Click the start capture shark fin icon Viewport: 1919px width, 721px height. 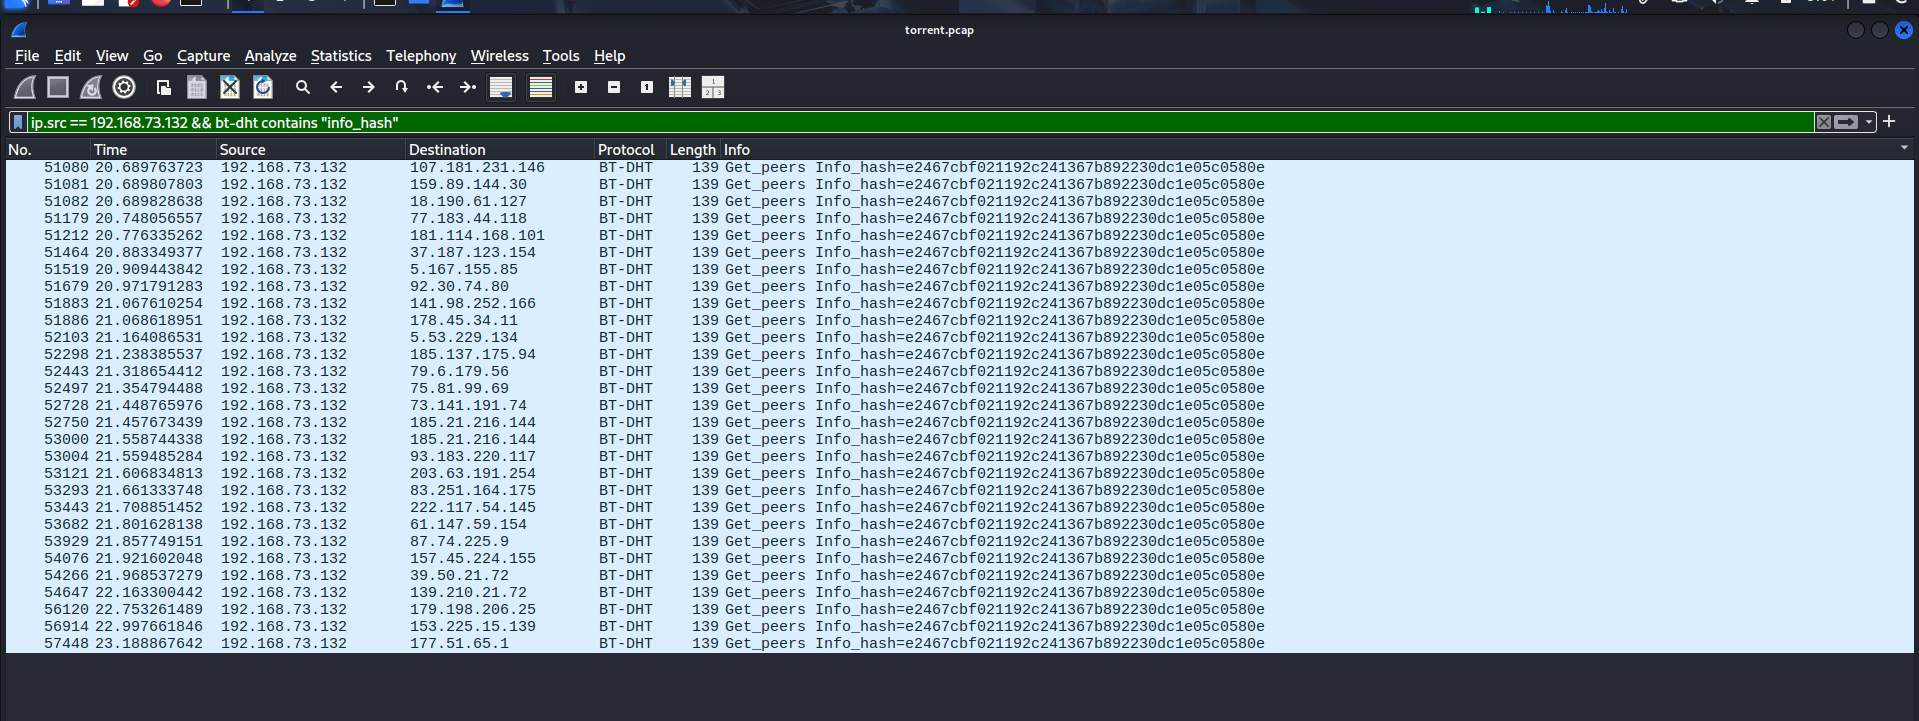coord(25,88)
